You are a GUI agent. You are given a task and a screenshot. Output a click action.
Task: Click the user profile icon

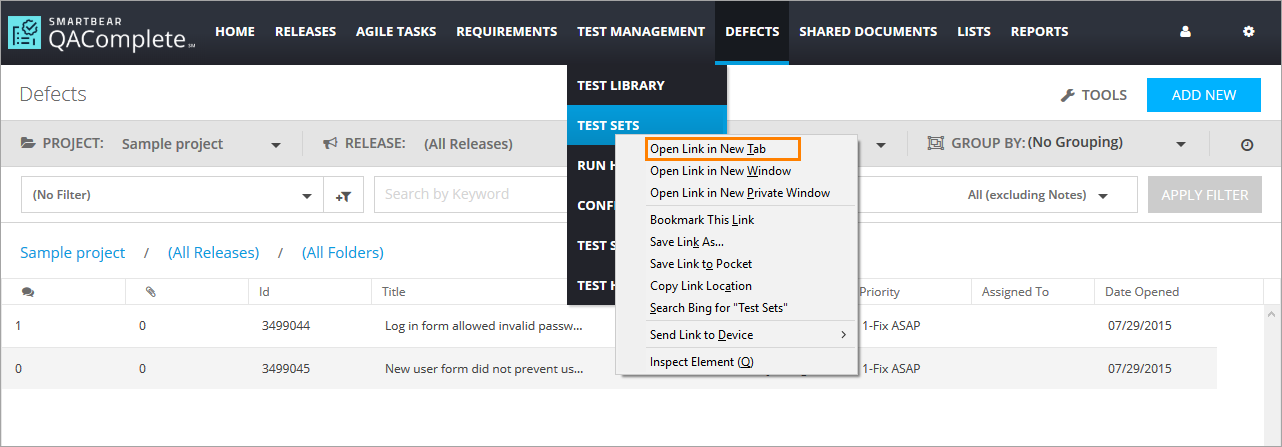(x=1186, y=32)
